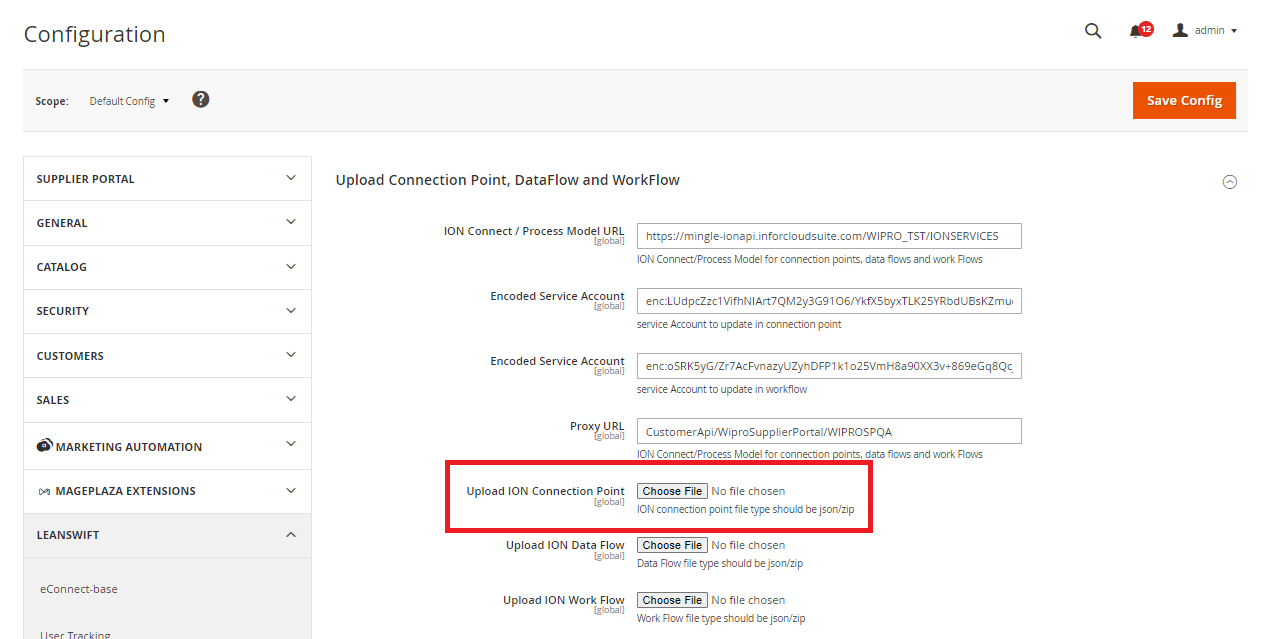Click the Proxy URL input field
This screenshot has width=1270, height=639.
click(829, 432)
